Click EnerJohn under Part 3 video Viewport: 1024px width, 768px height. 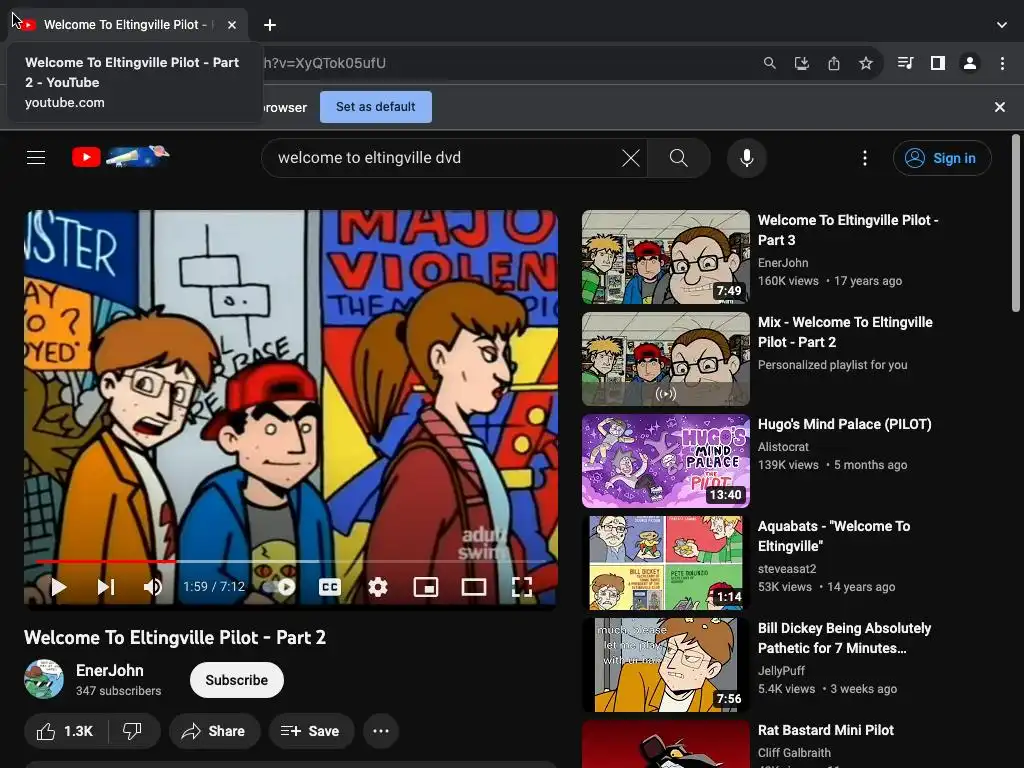pyautogui.click(x=783, y=263)
